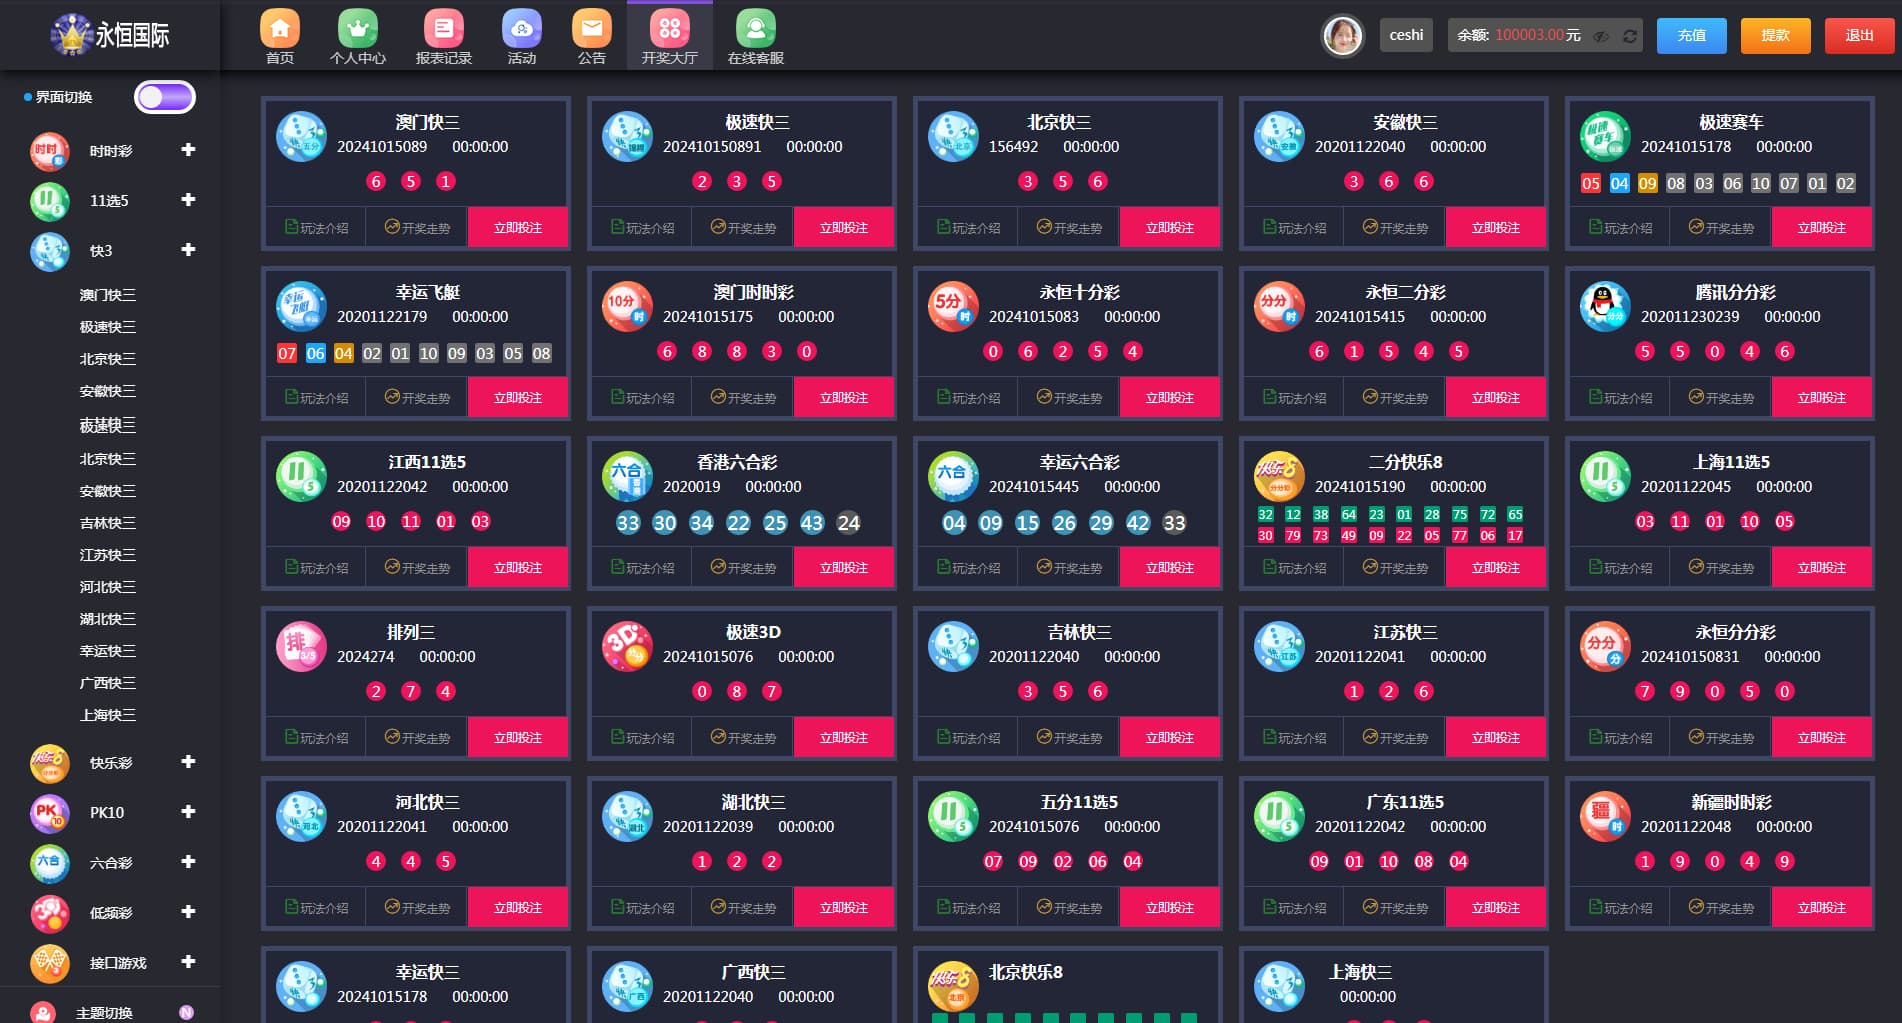Click the blue 充值 recharge button
Screen dimensions: 1902x1023
1691,36
